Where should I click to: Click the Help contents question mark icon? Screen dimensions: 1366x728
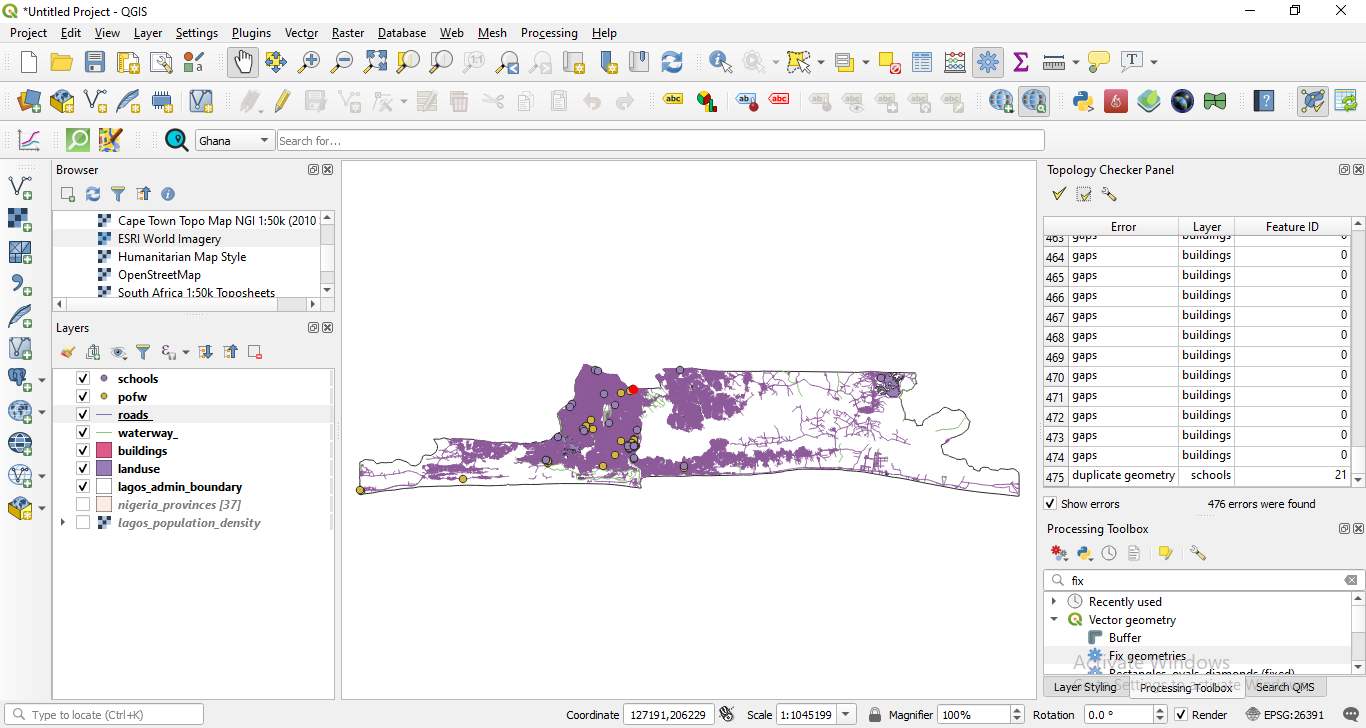[x=1265, y=101]
